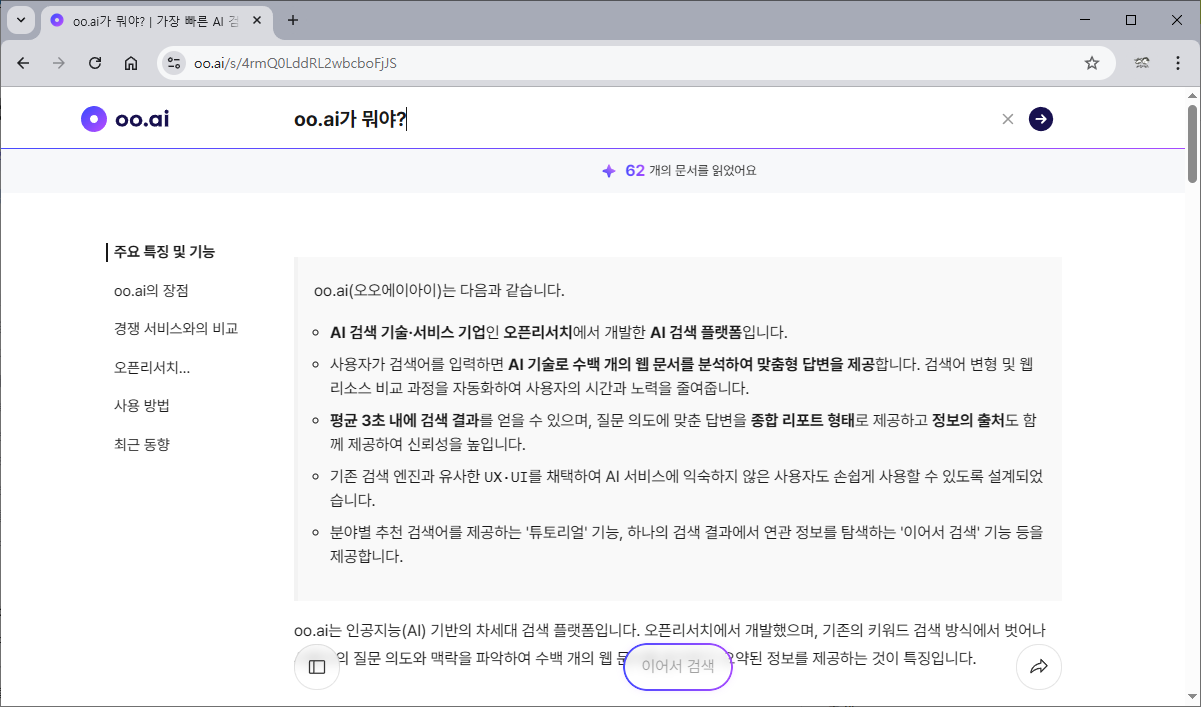This screenshot has height=707, width=1201.
Task: Reload the page with refresh icon
Action: (x=95, y=63)
